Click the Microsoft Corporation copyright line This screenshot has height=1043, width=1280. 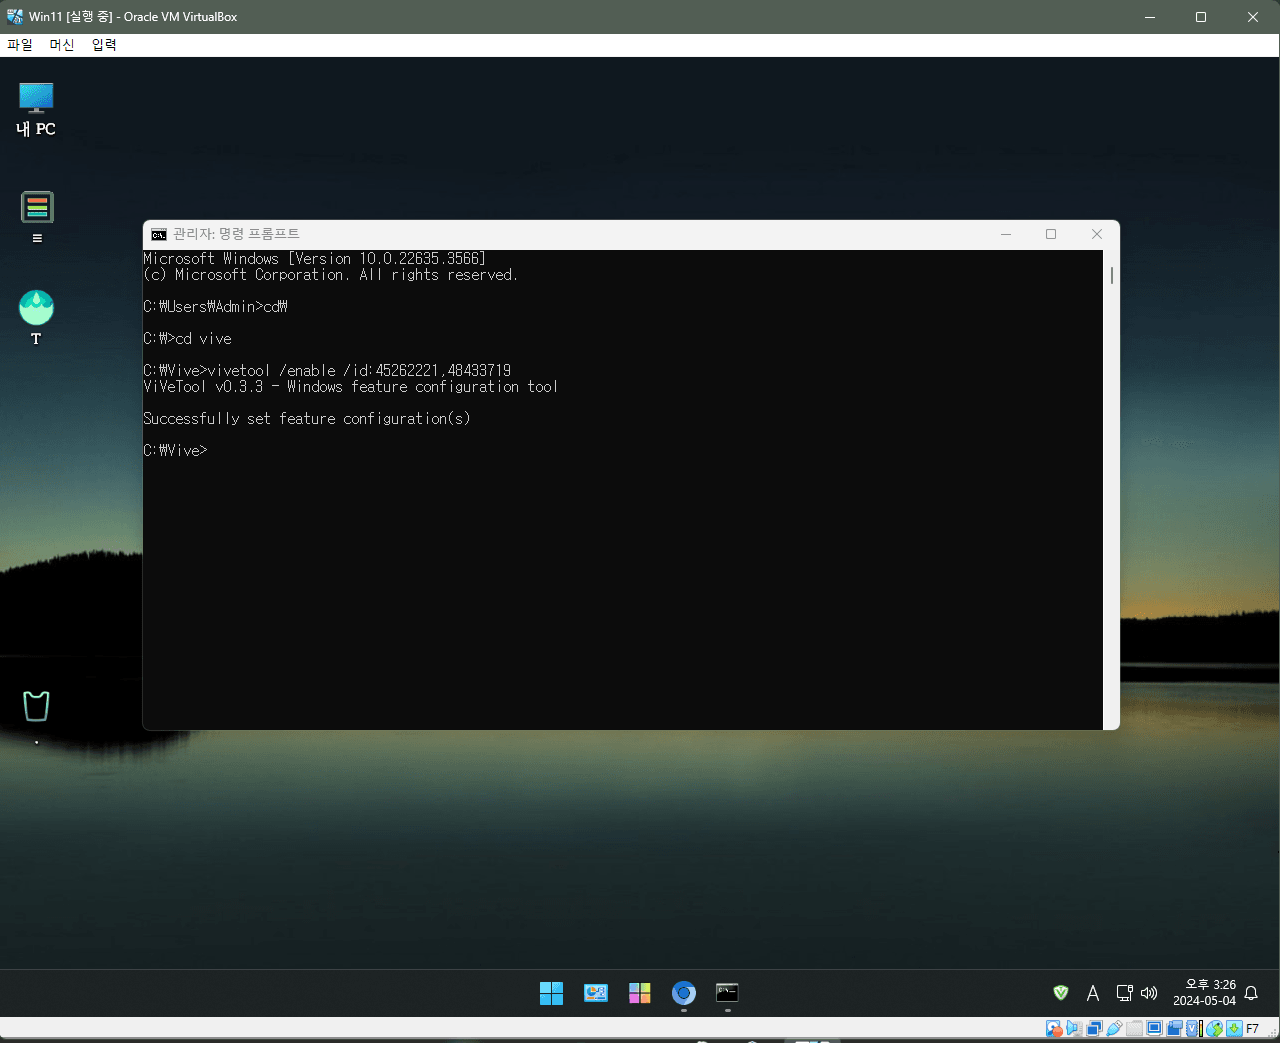331,275
